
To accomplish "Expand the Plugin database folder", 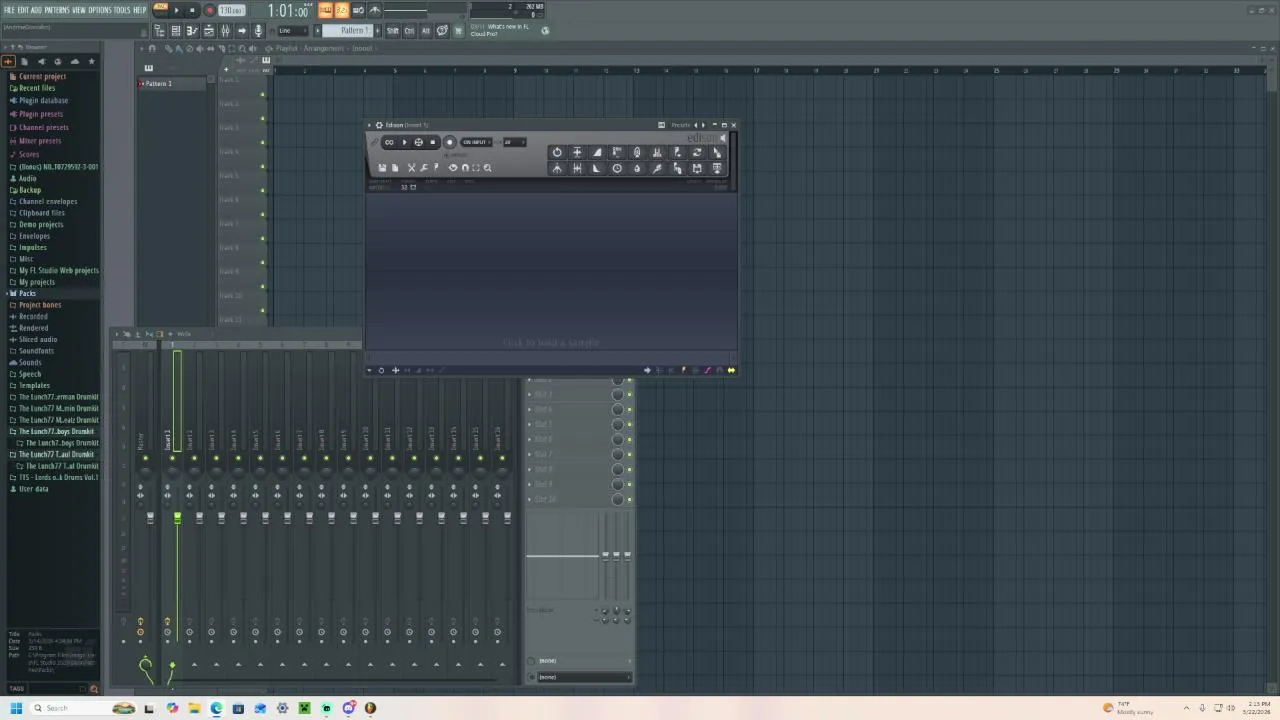I will click(43, 100).
